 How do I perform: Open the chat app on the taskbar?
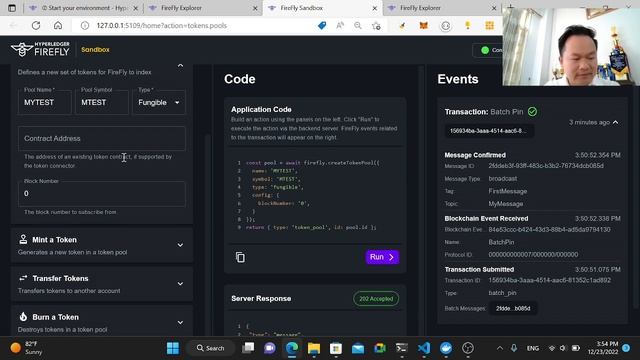(270, 348)
